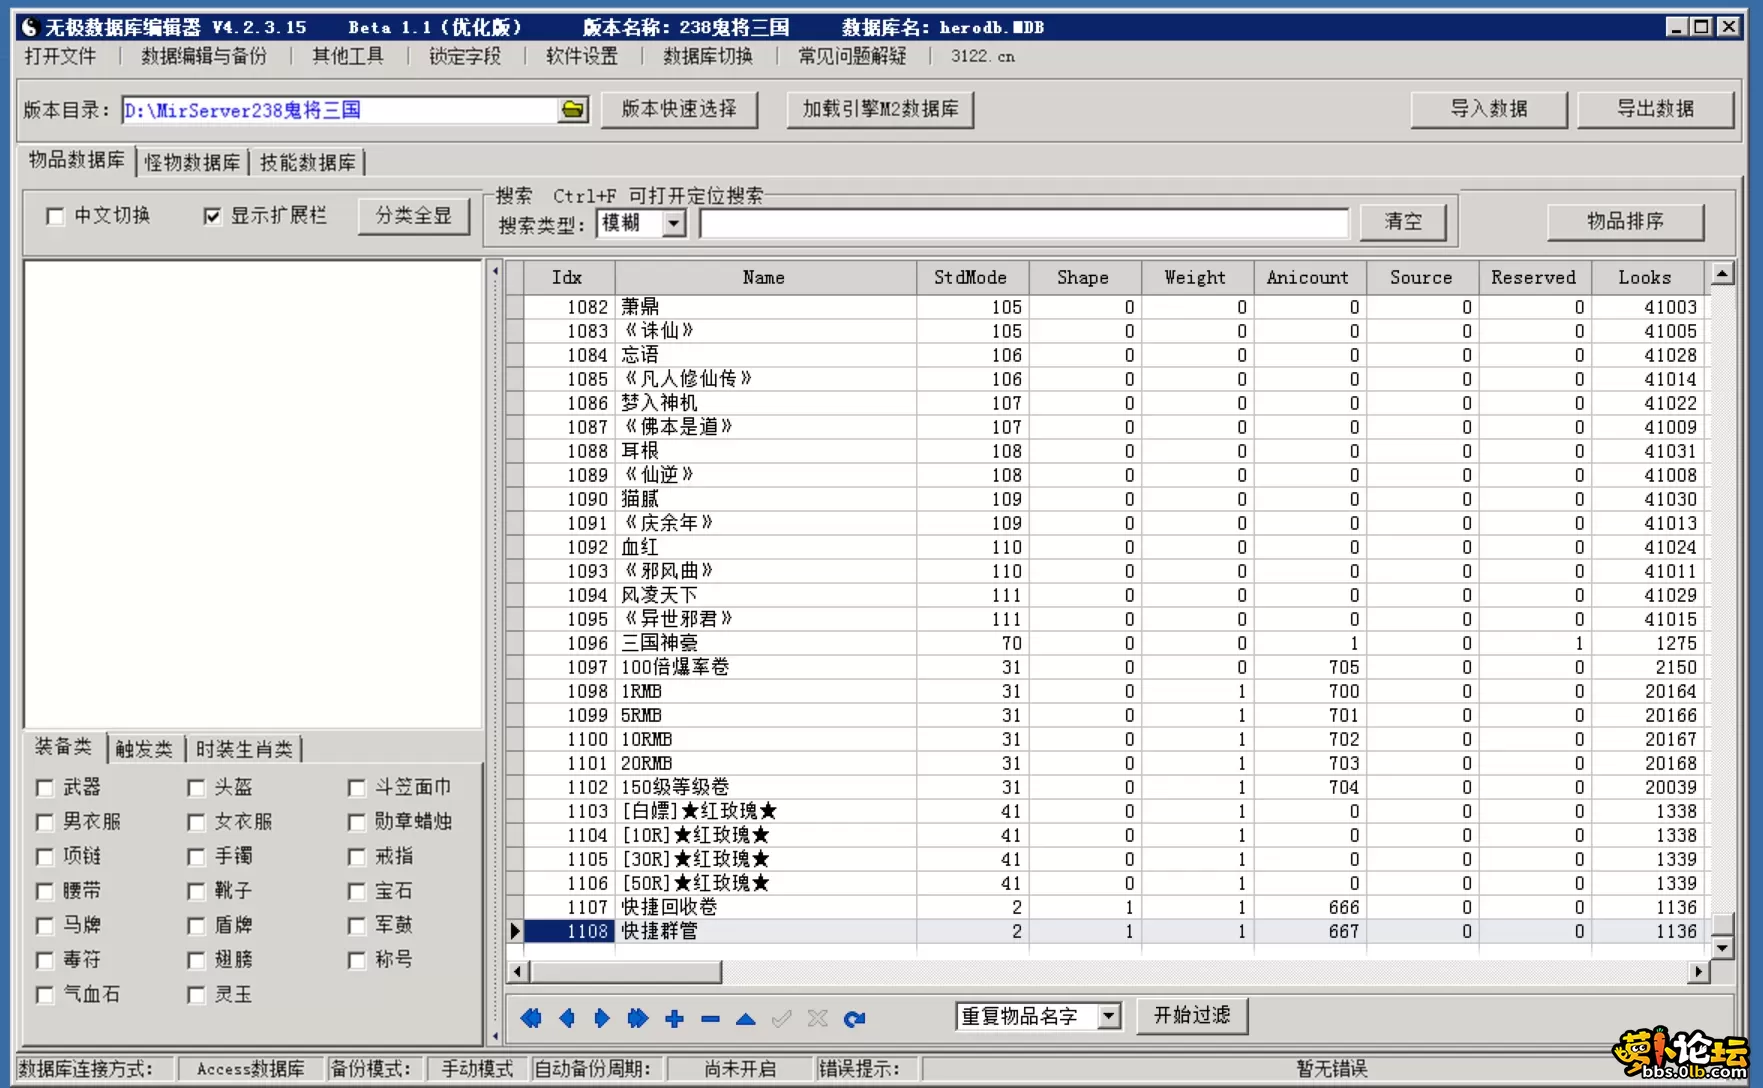Delete record with minus icon
Screen dimensions: 1763x1088
710,1018
